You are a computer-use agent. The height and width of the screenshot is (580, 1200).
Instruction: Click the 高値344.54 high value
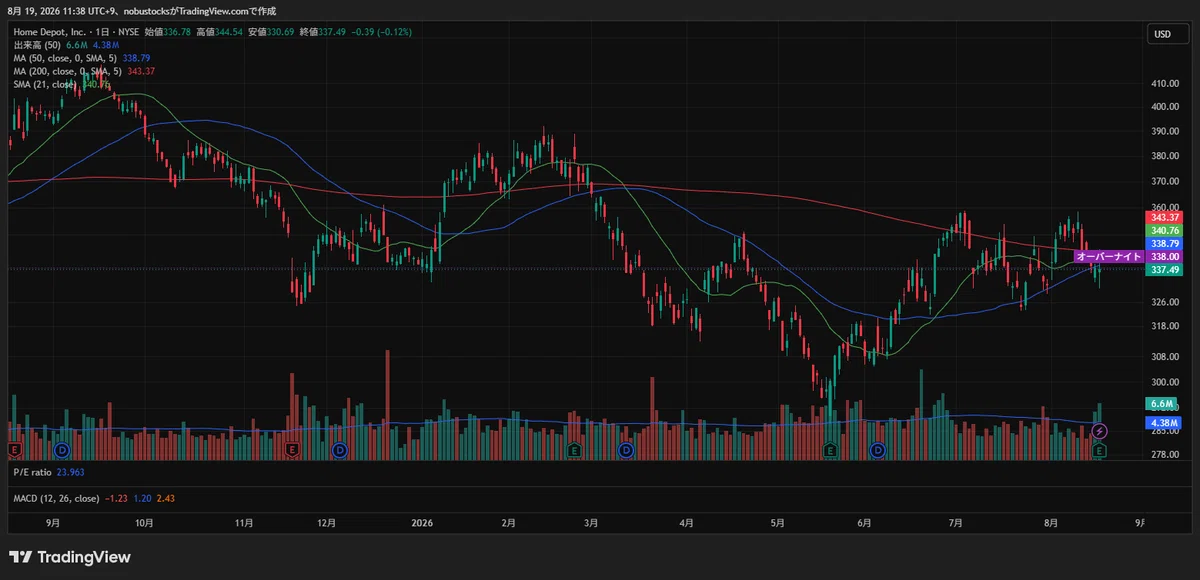[219, 32]
